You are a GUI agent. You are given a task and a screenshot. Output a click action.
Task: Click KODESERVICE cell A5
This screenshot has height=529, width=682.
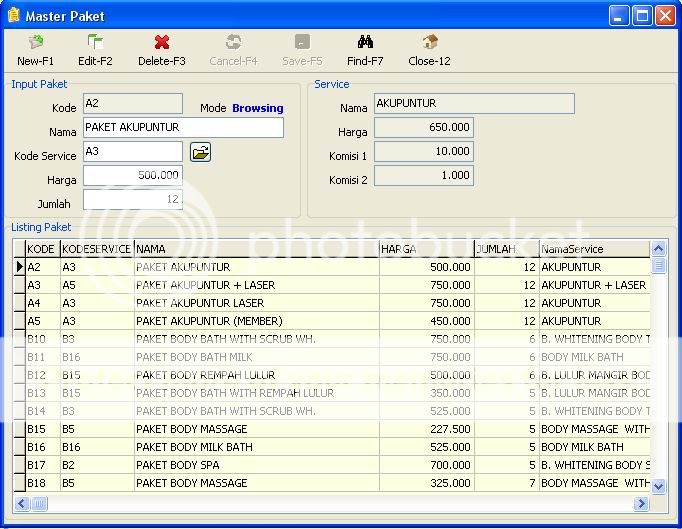click(97, 285)
